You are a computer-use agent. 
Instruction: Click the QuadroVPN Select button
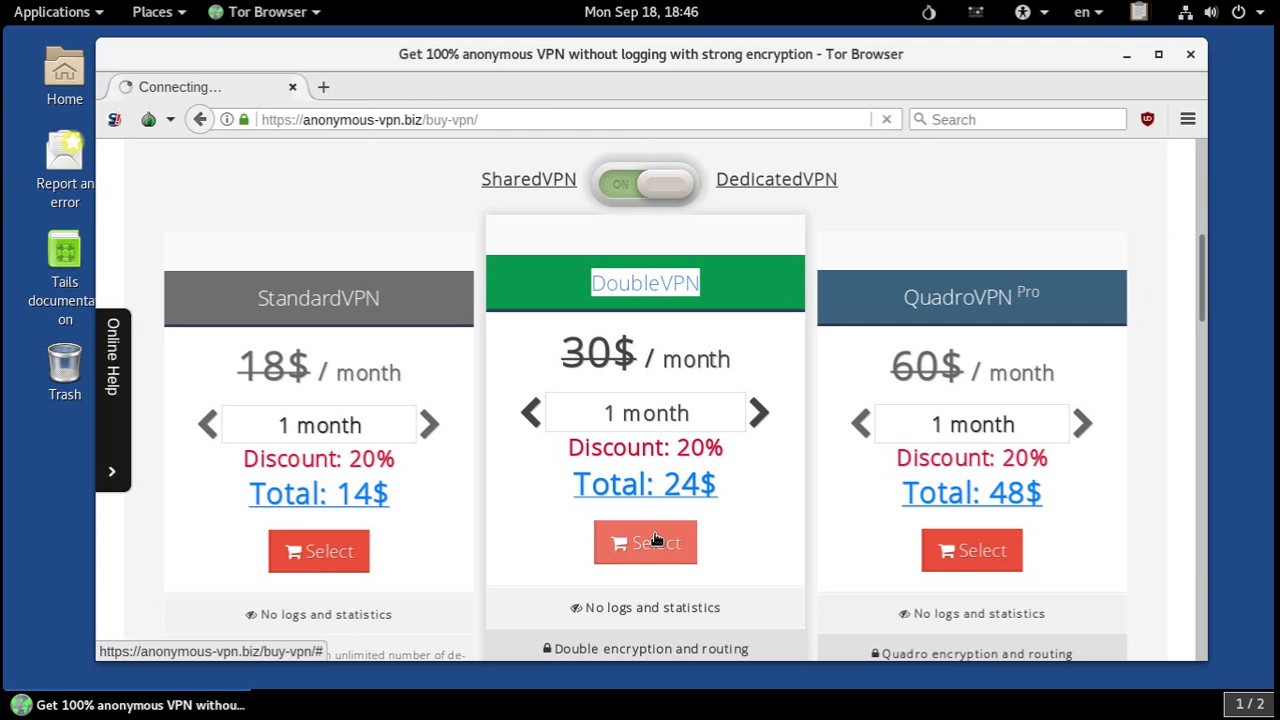(x=972, y=550)
